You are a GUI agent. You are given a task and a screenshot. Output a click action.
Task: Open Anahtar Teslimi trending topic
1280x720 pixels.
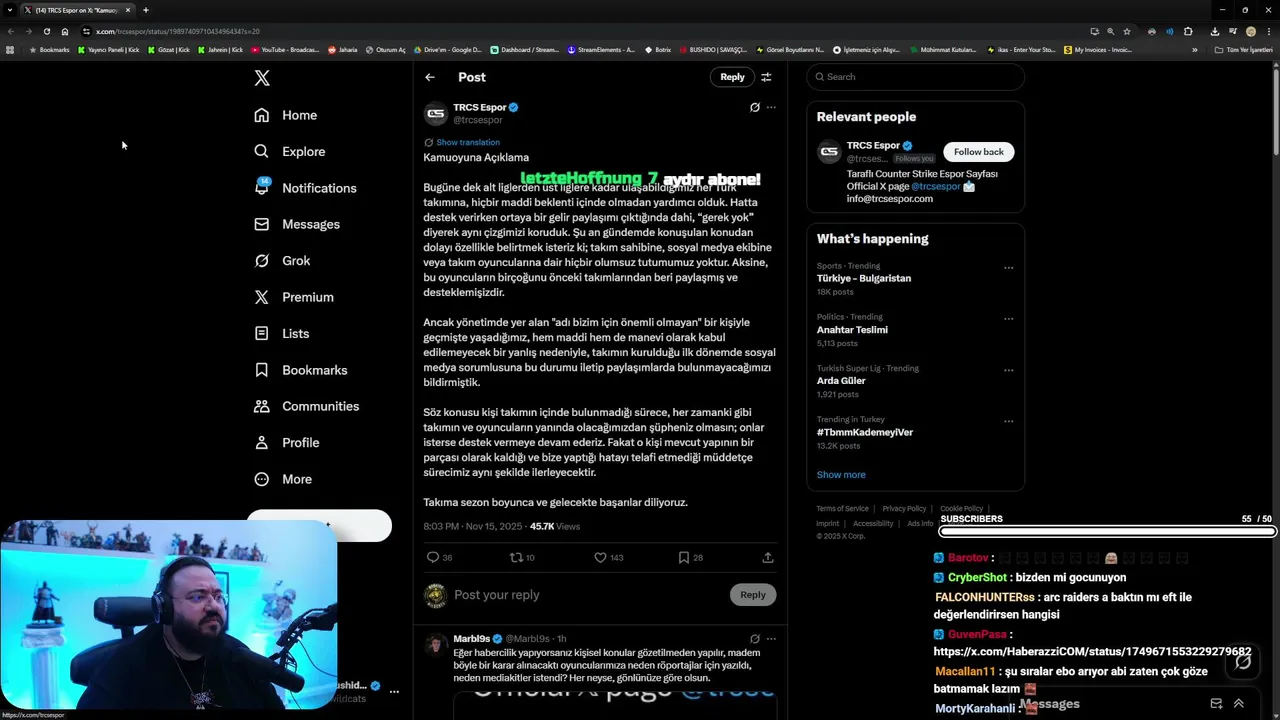click(852, 330)
